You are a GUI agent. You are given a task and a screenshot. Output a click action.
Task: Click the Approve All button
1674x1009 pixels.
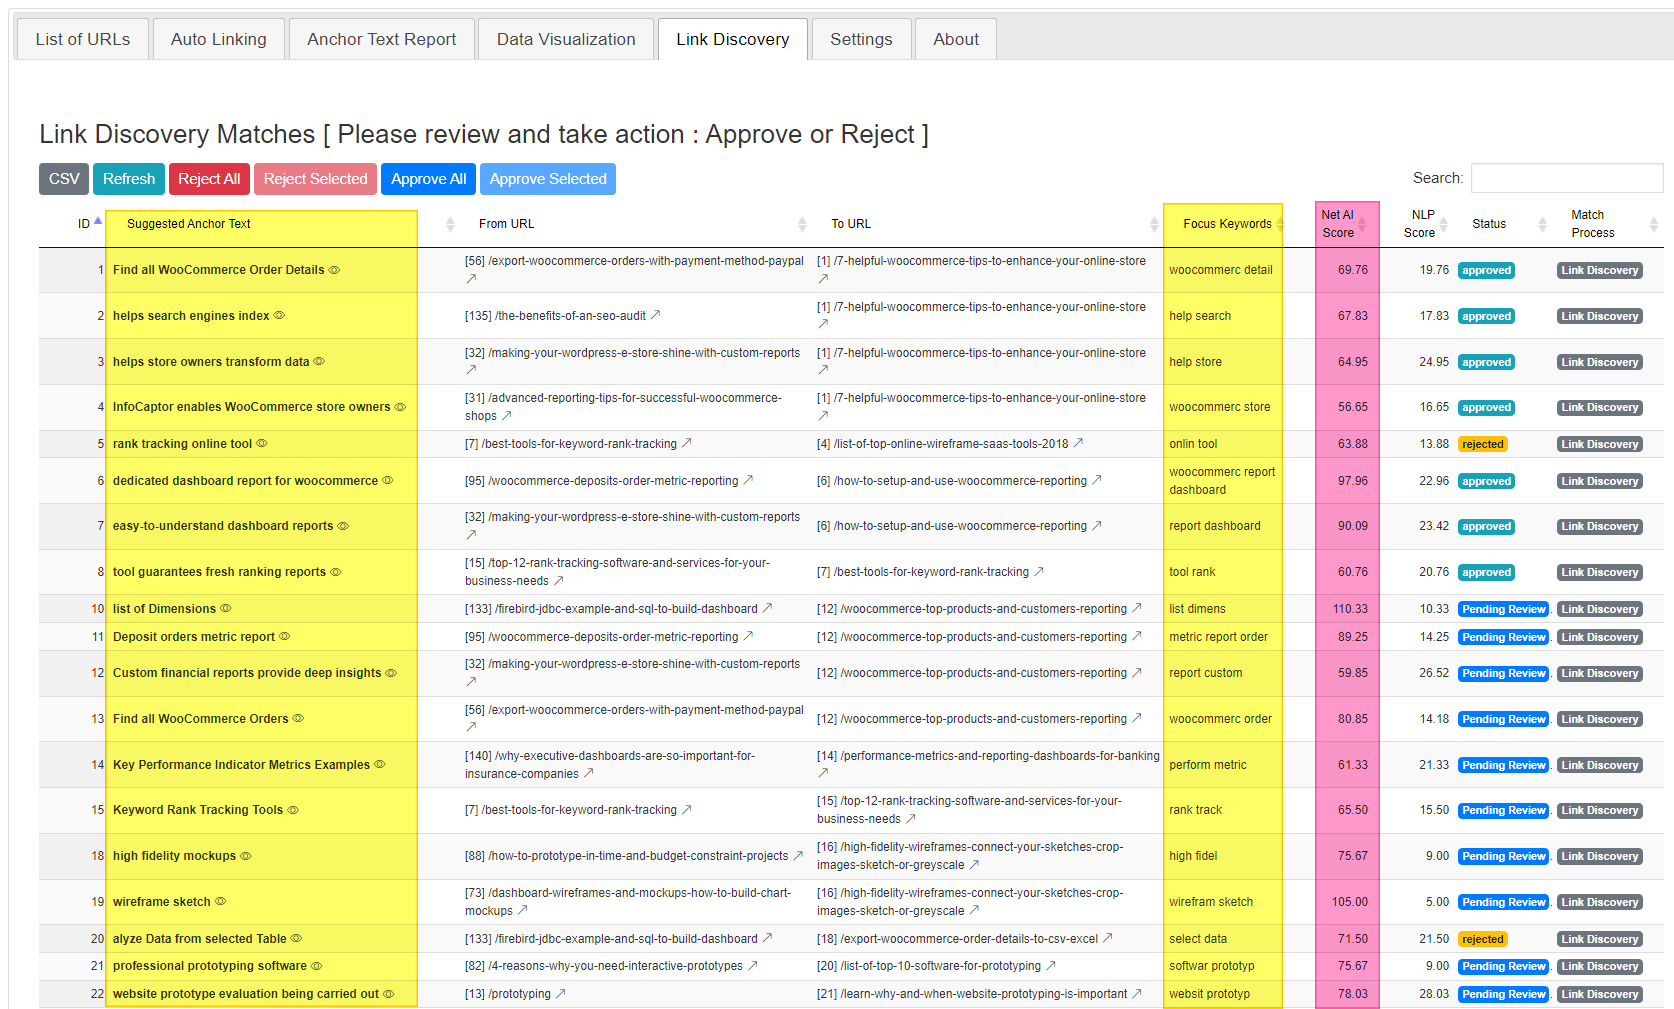click(x=428, y=179)
